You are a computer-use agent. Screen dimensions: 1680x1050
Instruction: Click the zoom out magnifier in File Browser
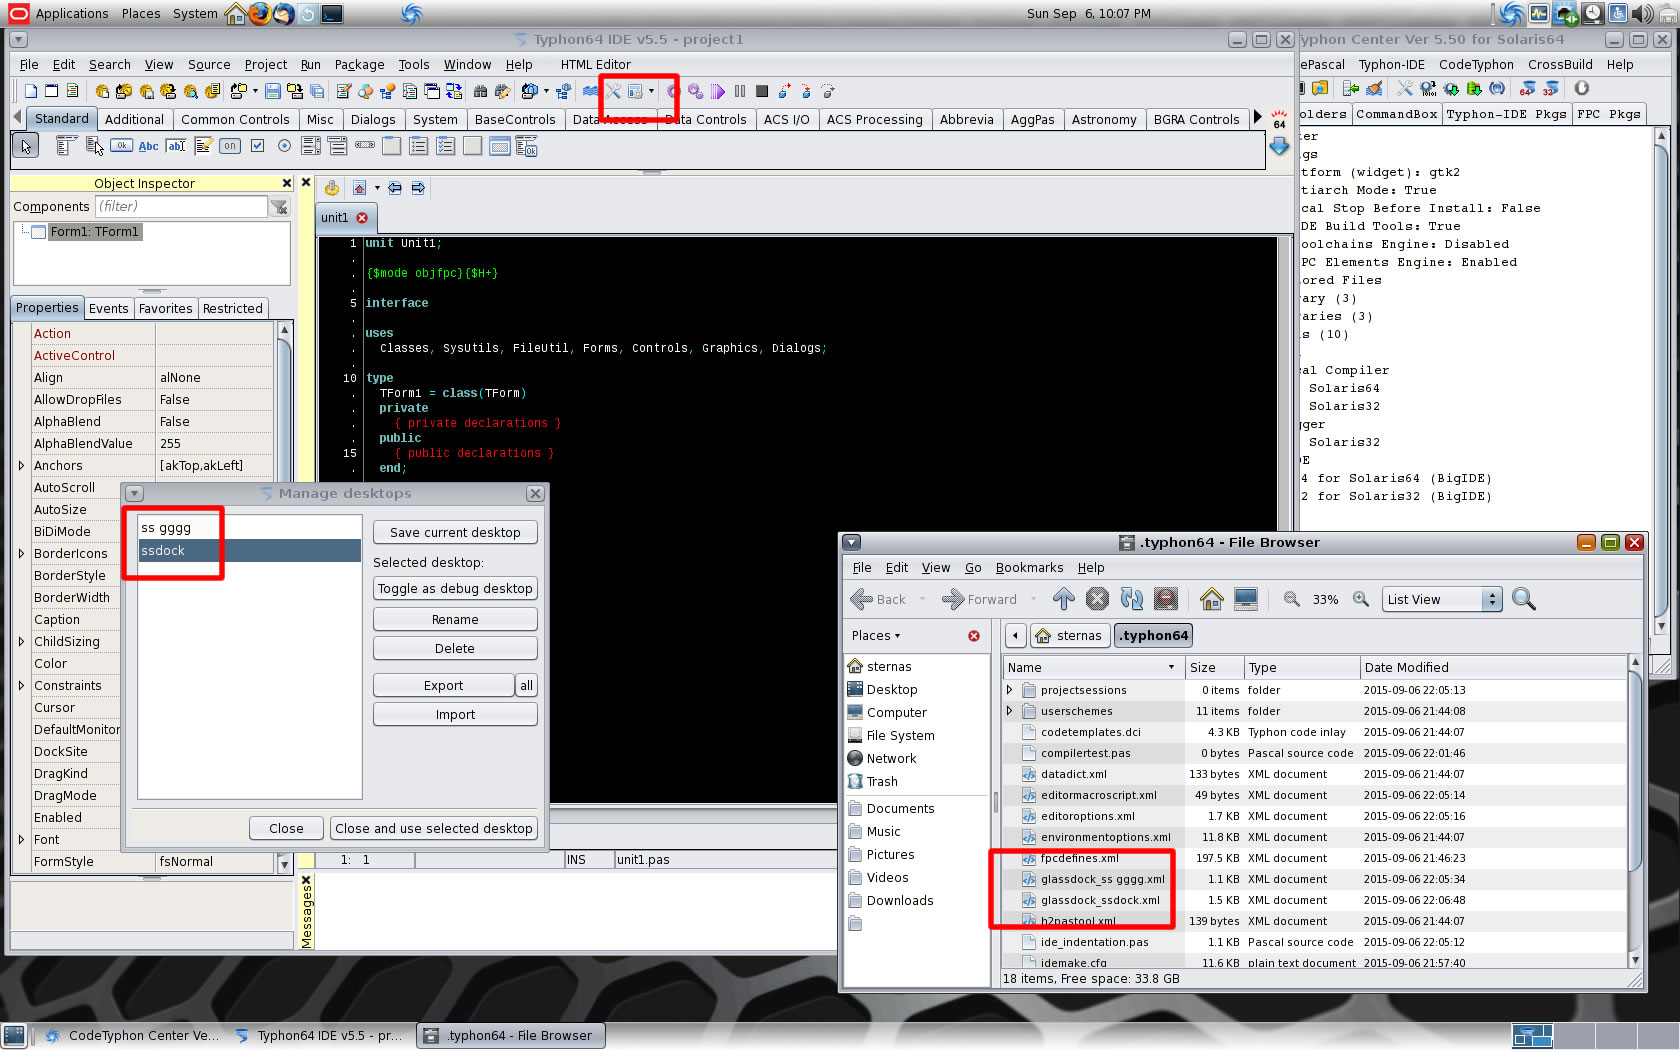[1292, 599]
